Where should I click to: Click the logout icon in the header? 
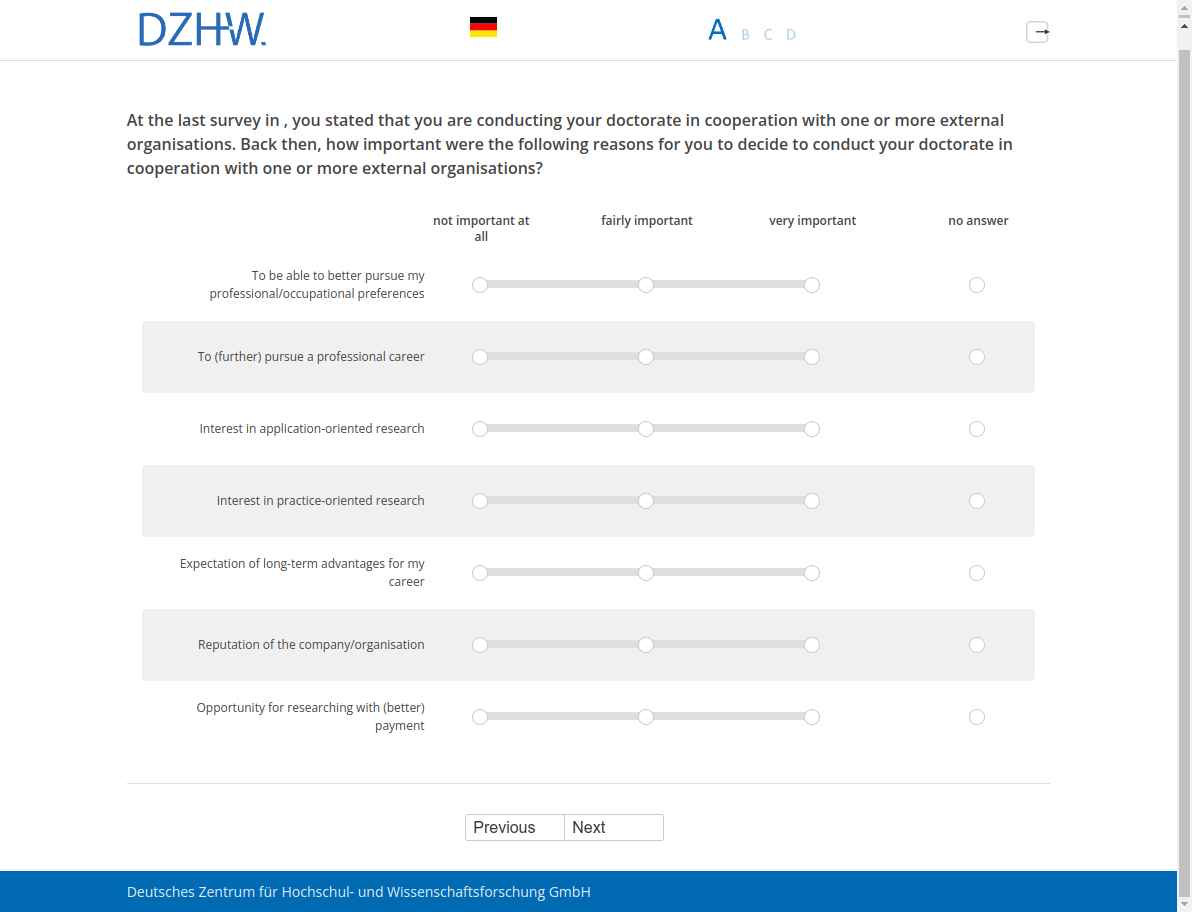(x=1037, y=32)
